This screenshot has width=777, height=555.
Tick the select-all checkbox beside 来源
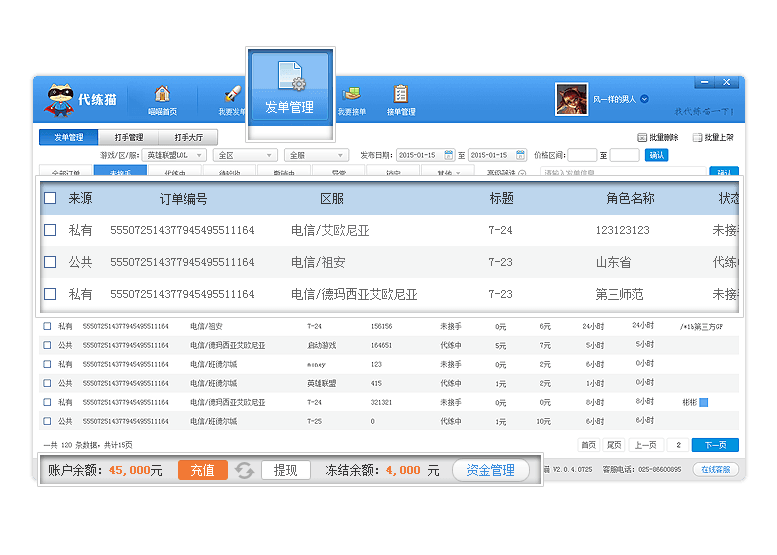pyautogui.click(x=50, y=199)
